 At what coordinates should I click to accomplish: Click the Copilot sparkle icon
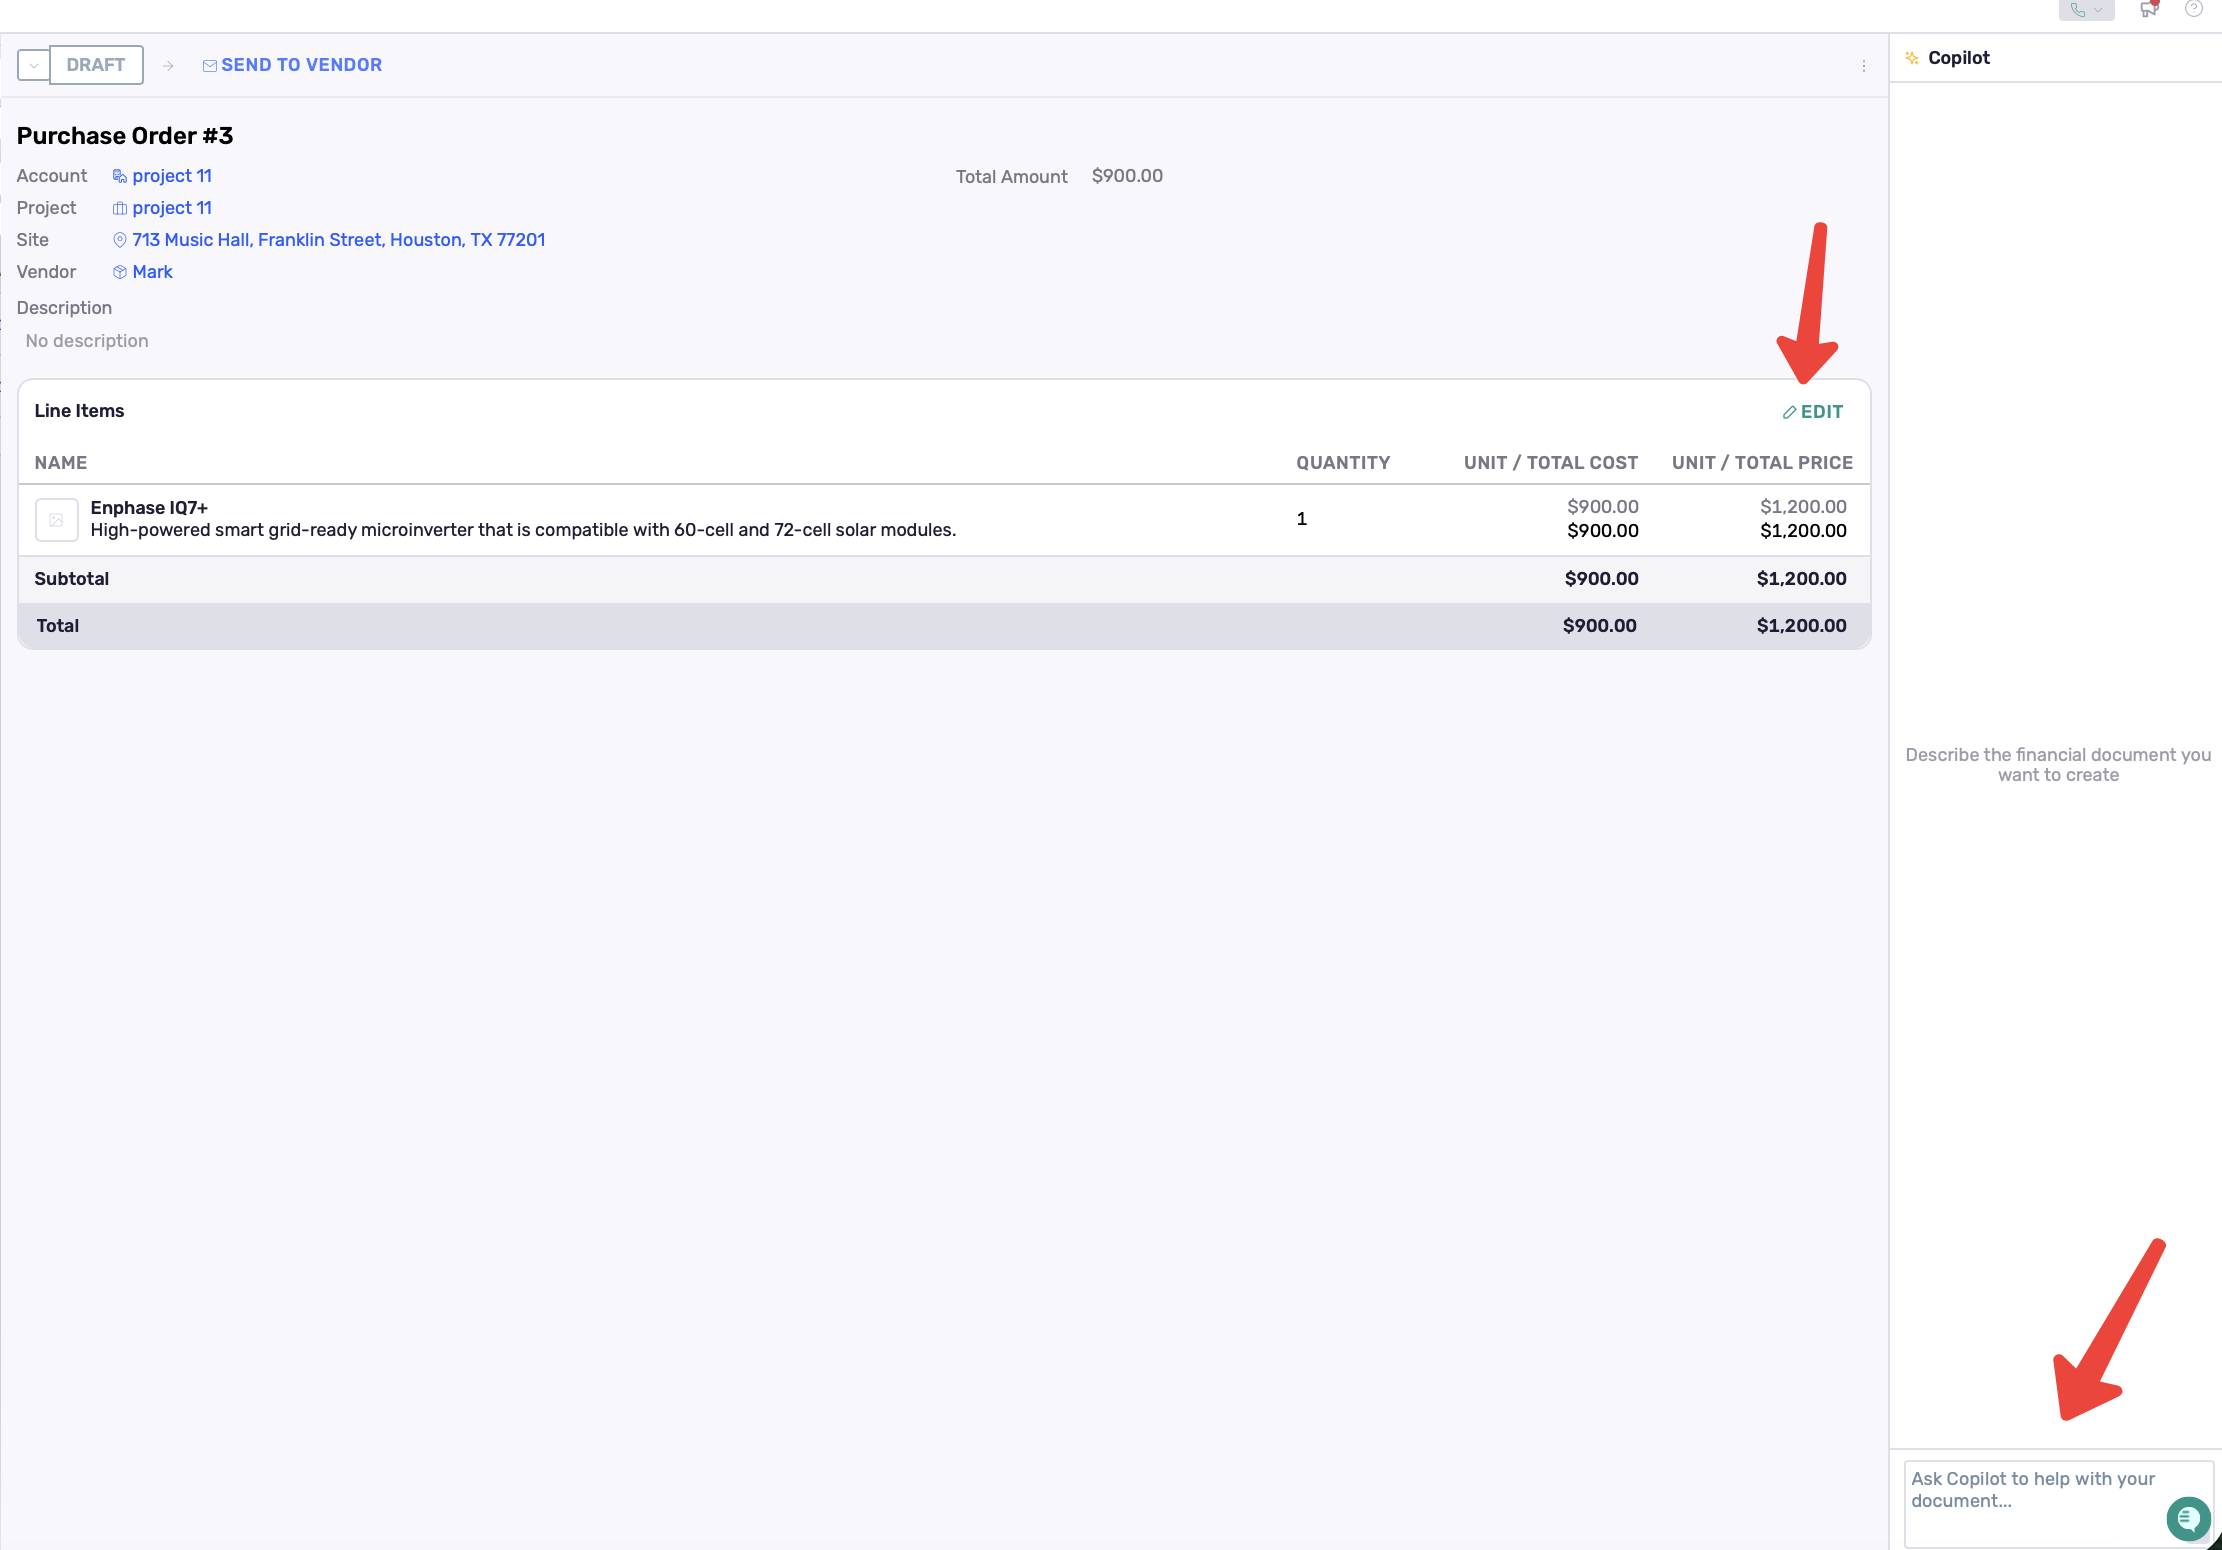coord(1912,58)
